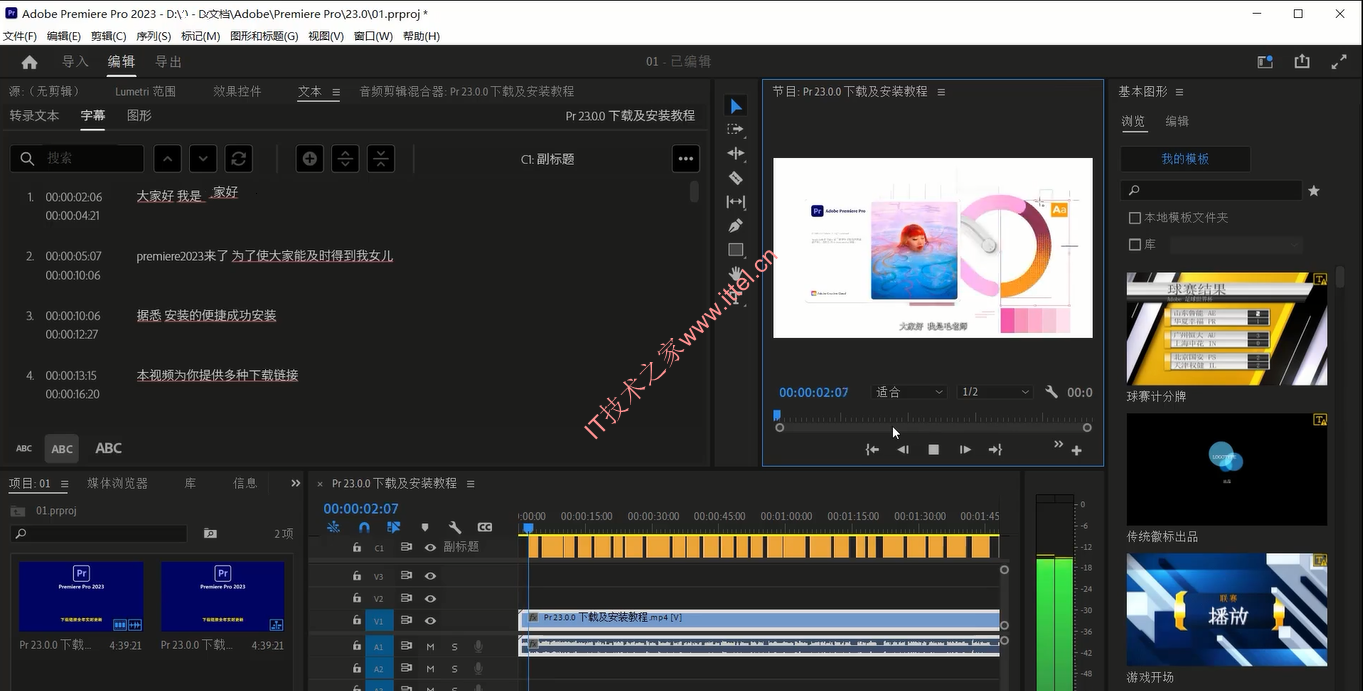The width and height of the screenshot is (1363, 691).
Task: Toggle V1 track output eye
Action: (x=430, y=621)
